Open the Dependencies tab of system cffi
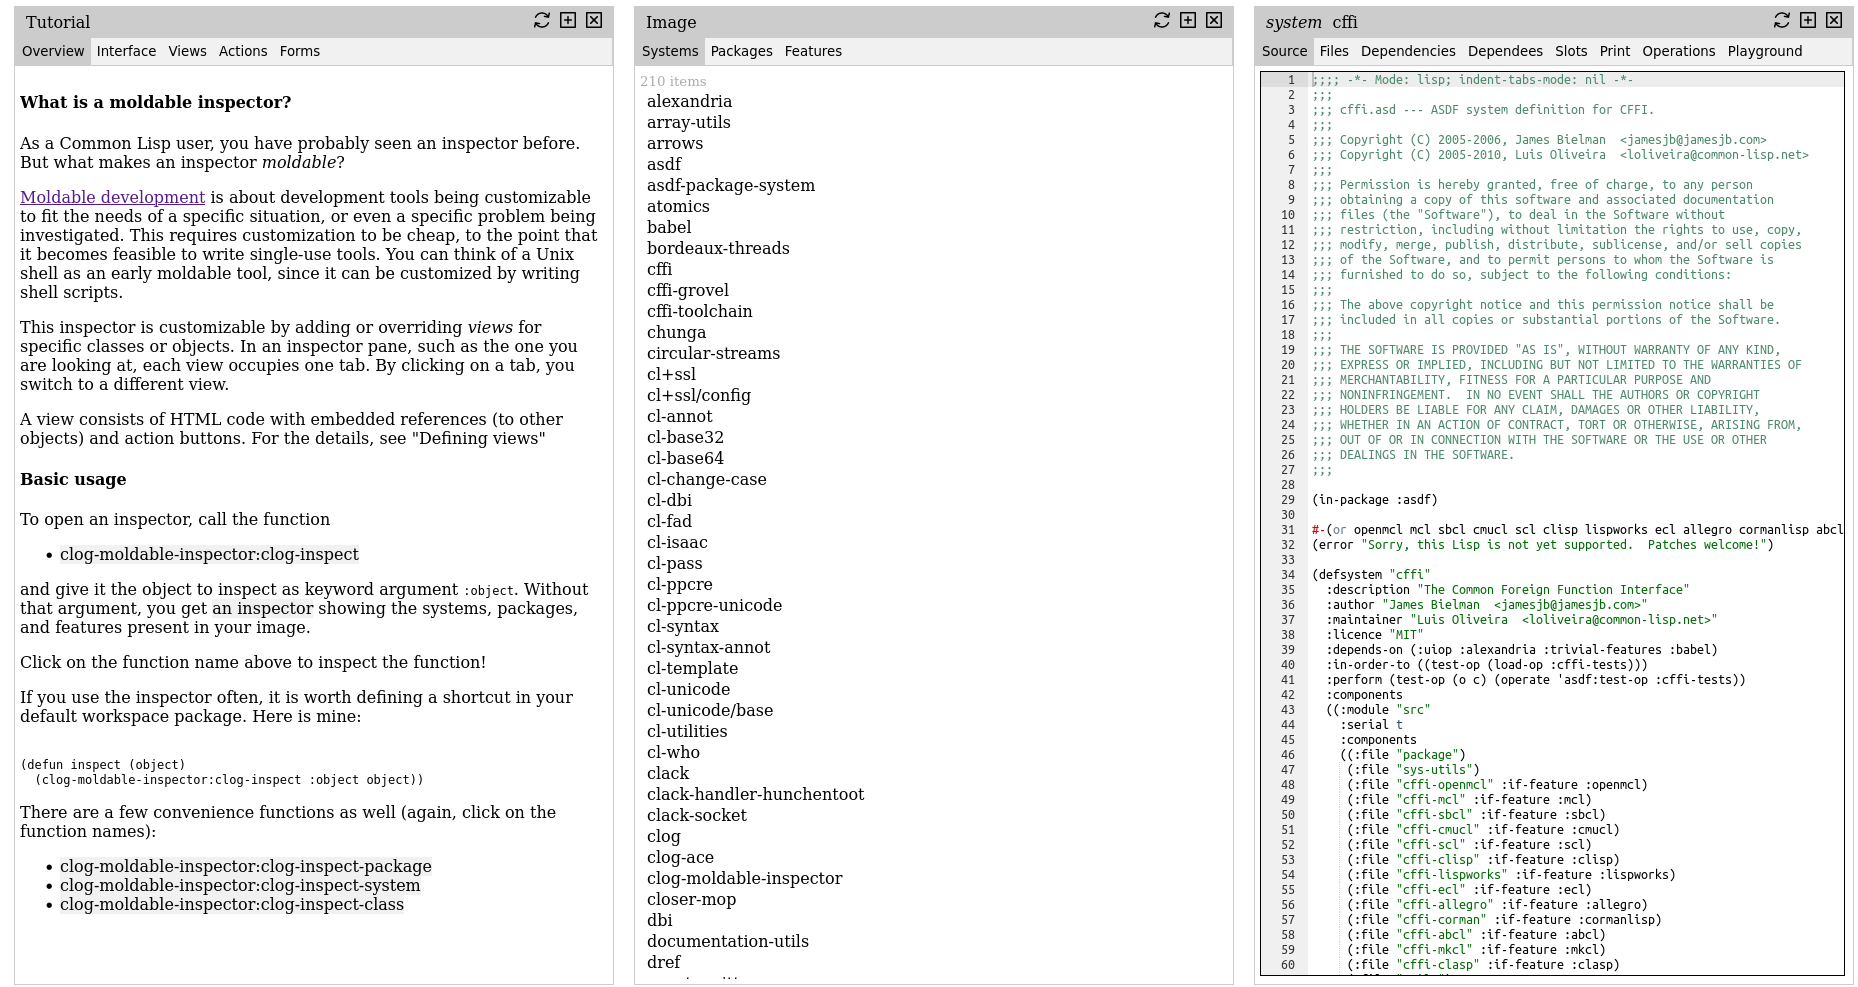Image resolution: width=1858 pixels, height=987 pixels. (x=1407, y=51)
